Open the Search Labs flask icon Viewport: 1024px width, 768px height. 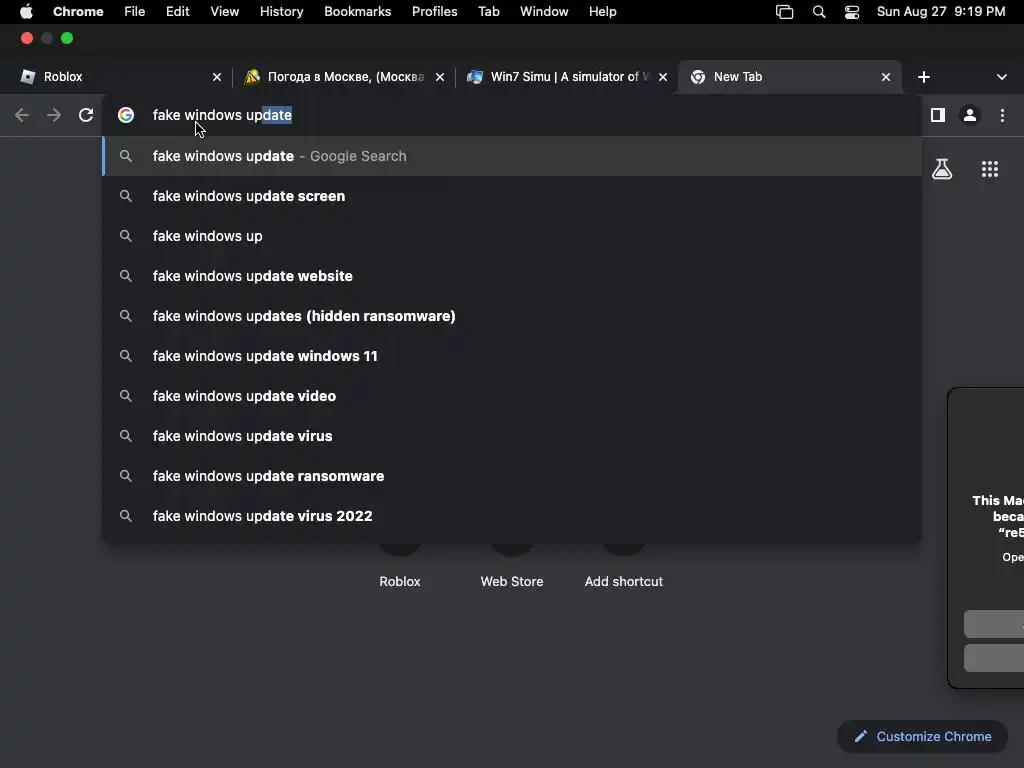click(942, 169)
